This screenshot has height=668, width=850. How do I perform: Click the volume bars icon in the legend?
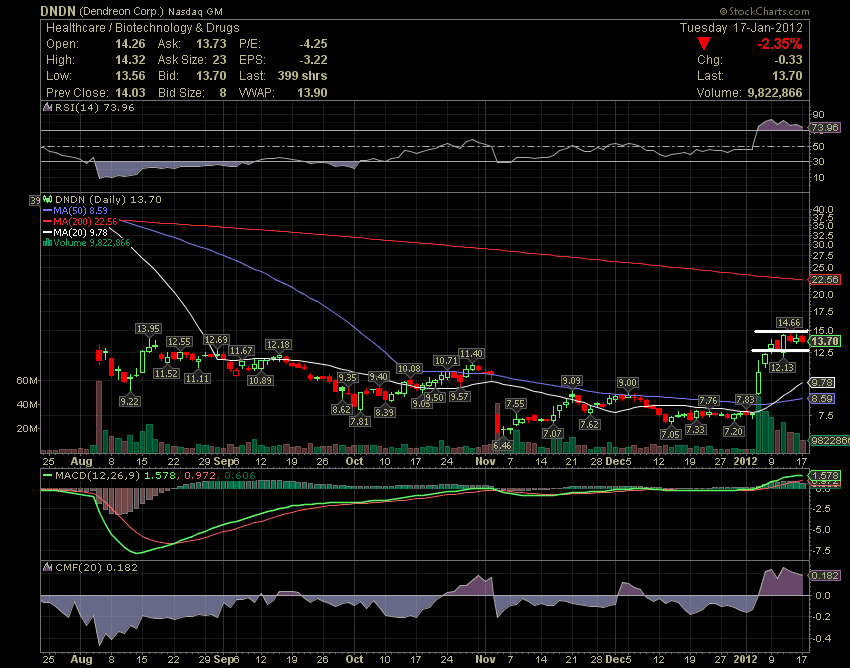coord(47,242)
